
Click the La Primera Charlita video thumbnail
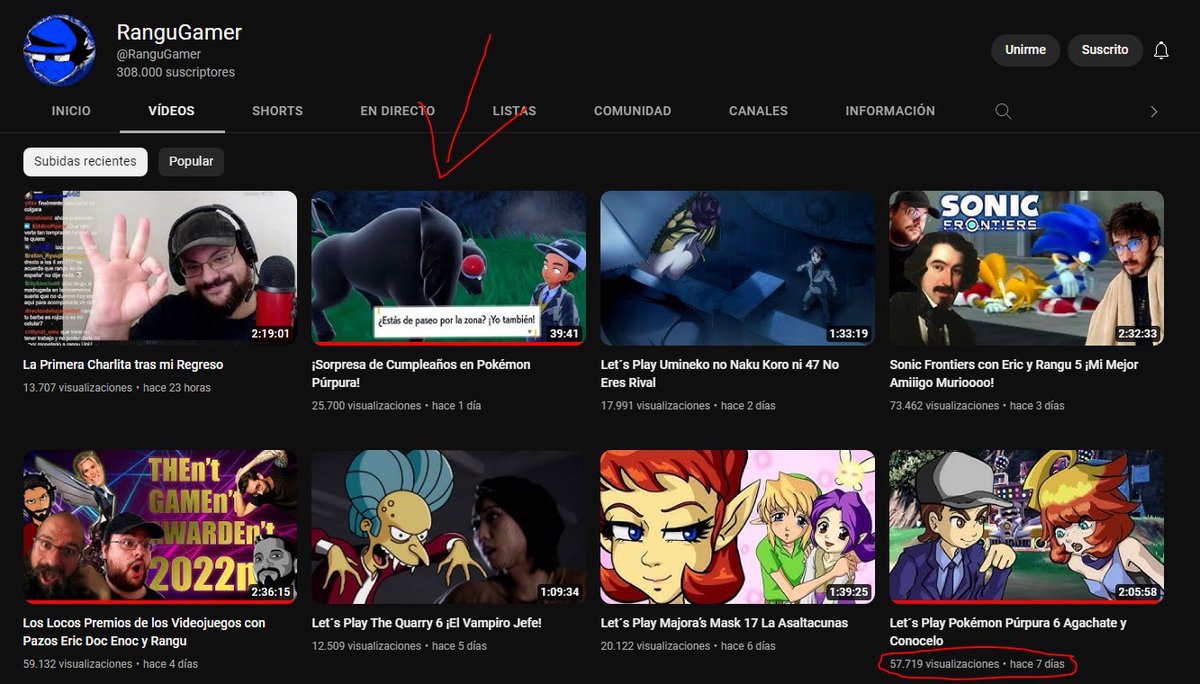tap(160, 268)
